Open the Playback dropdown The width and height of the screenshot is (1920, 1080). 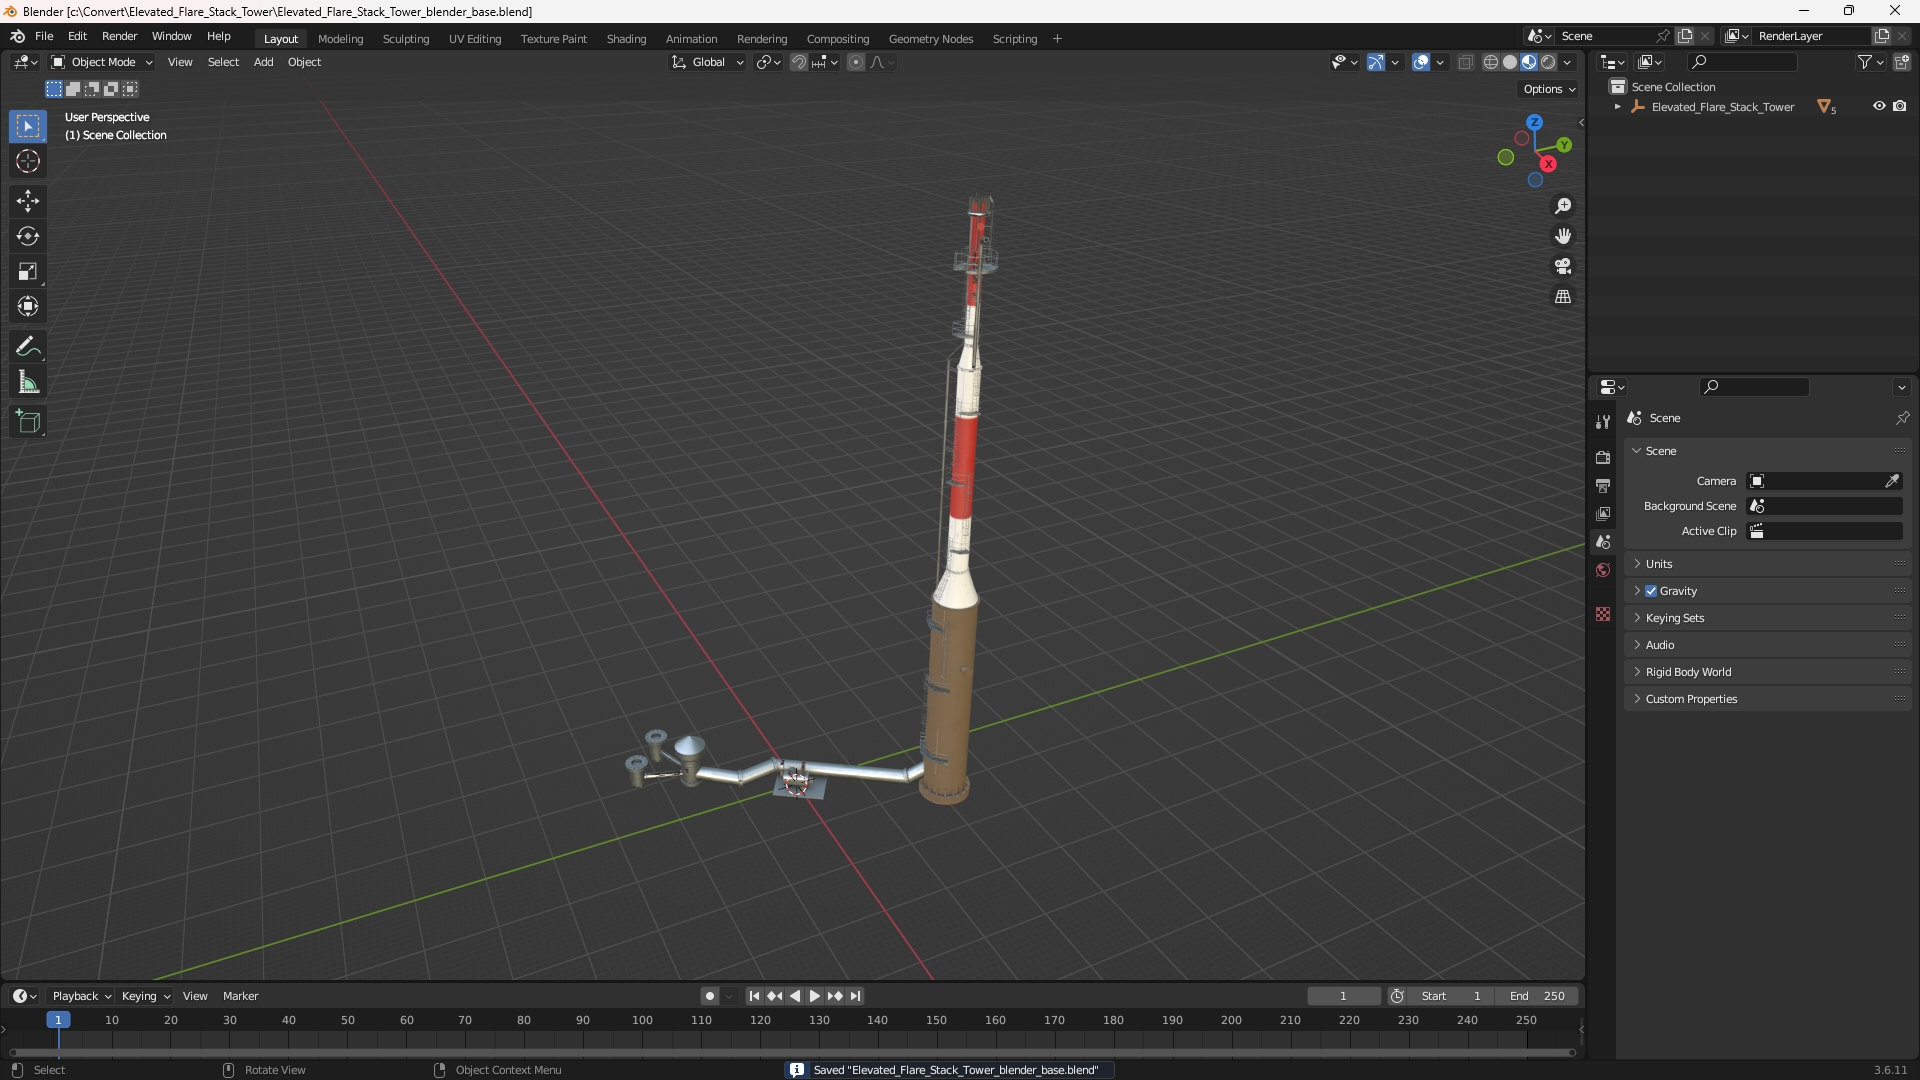(81, 996)
